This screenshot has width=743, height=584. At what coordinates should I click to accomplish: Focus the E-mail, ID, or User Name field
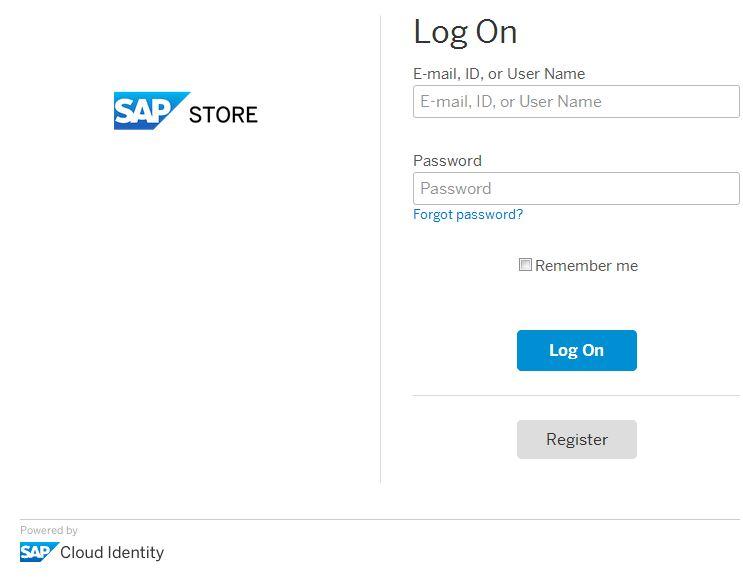(576, 102)
